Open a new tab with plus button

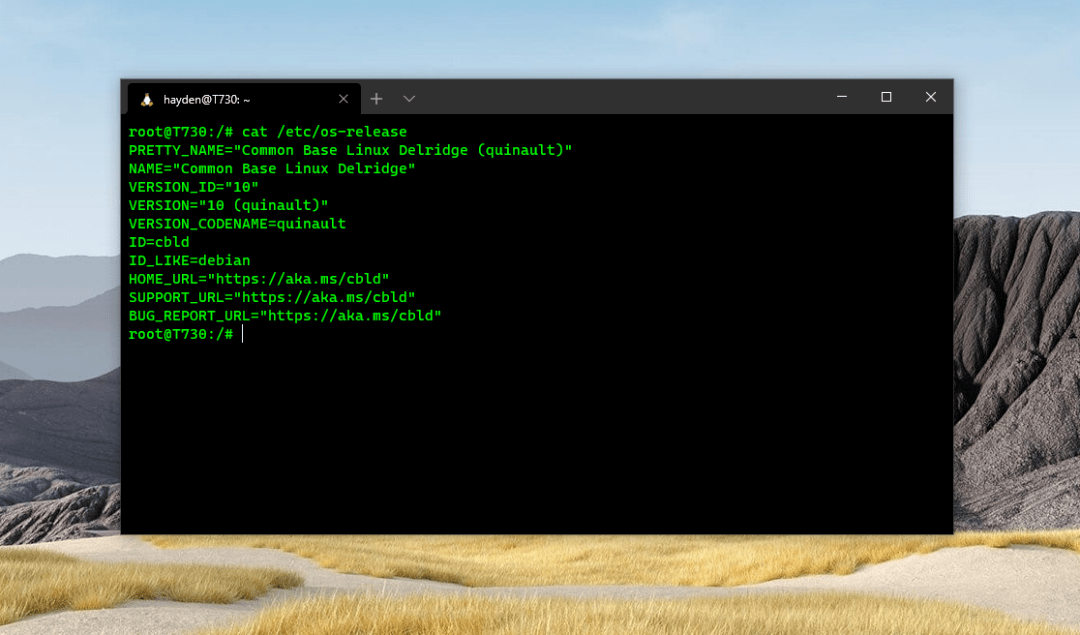click(x=376, y=99)
